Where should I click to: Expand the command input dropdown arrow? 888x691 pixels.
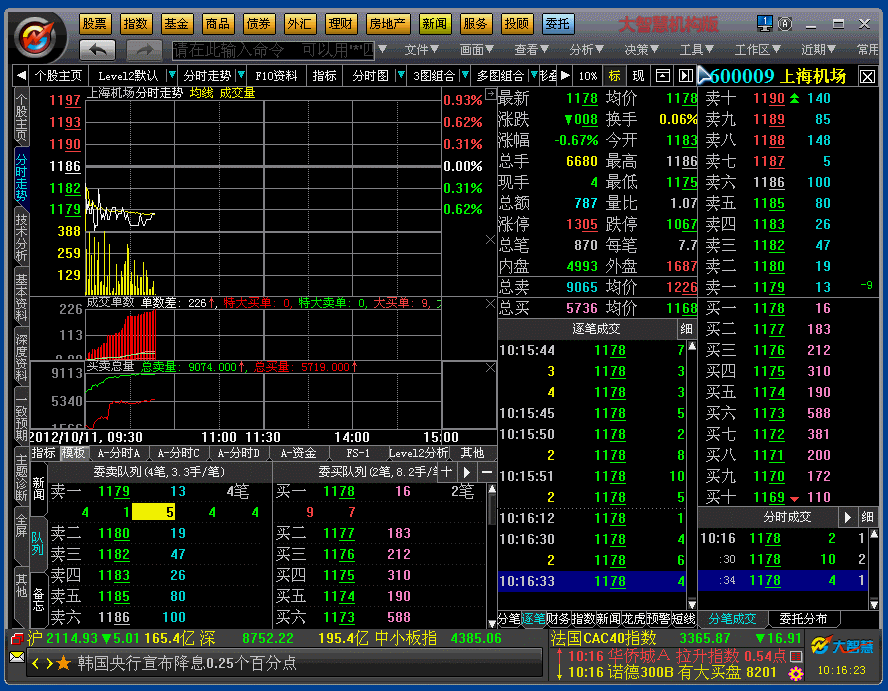pos(382,50)
